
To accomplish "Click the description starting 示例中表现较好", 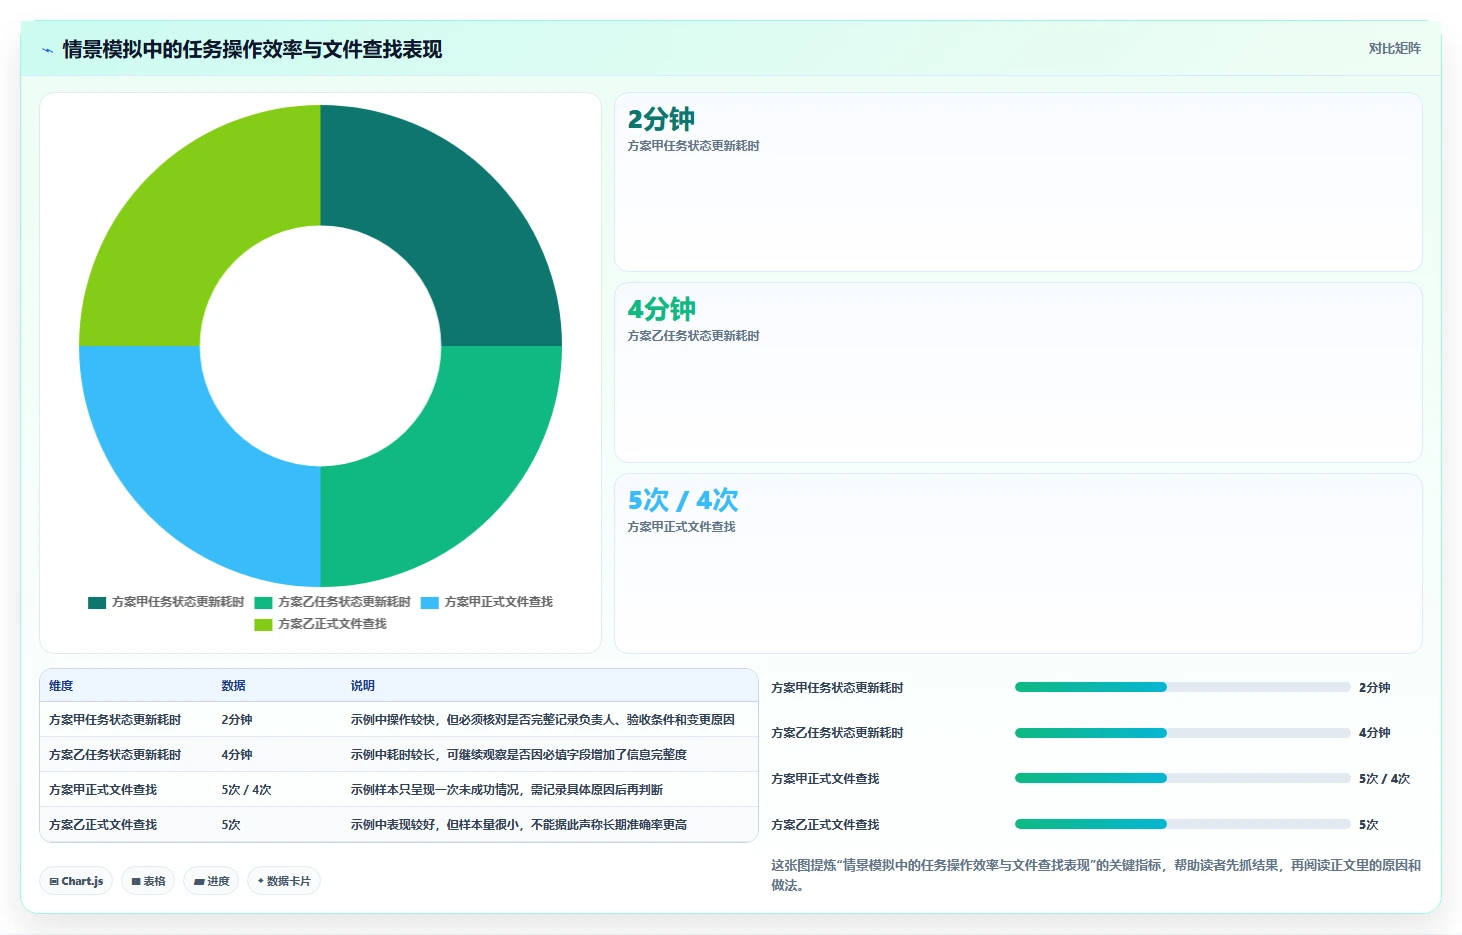I will pyautogui.click(x=518, y=825).
